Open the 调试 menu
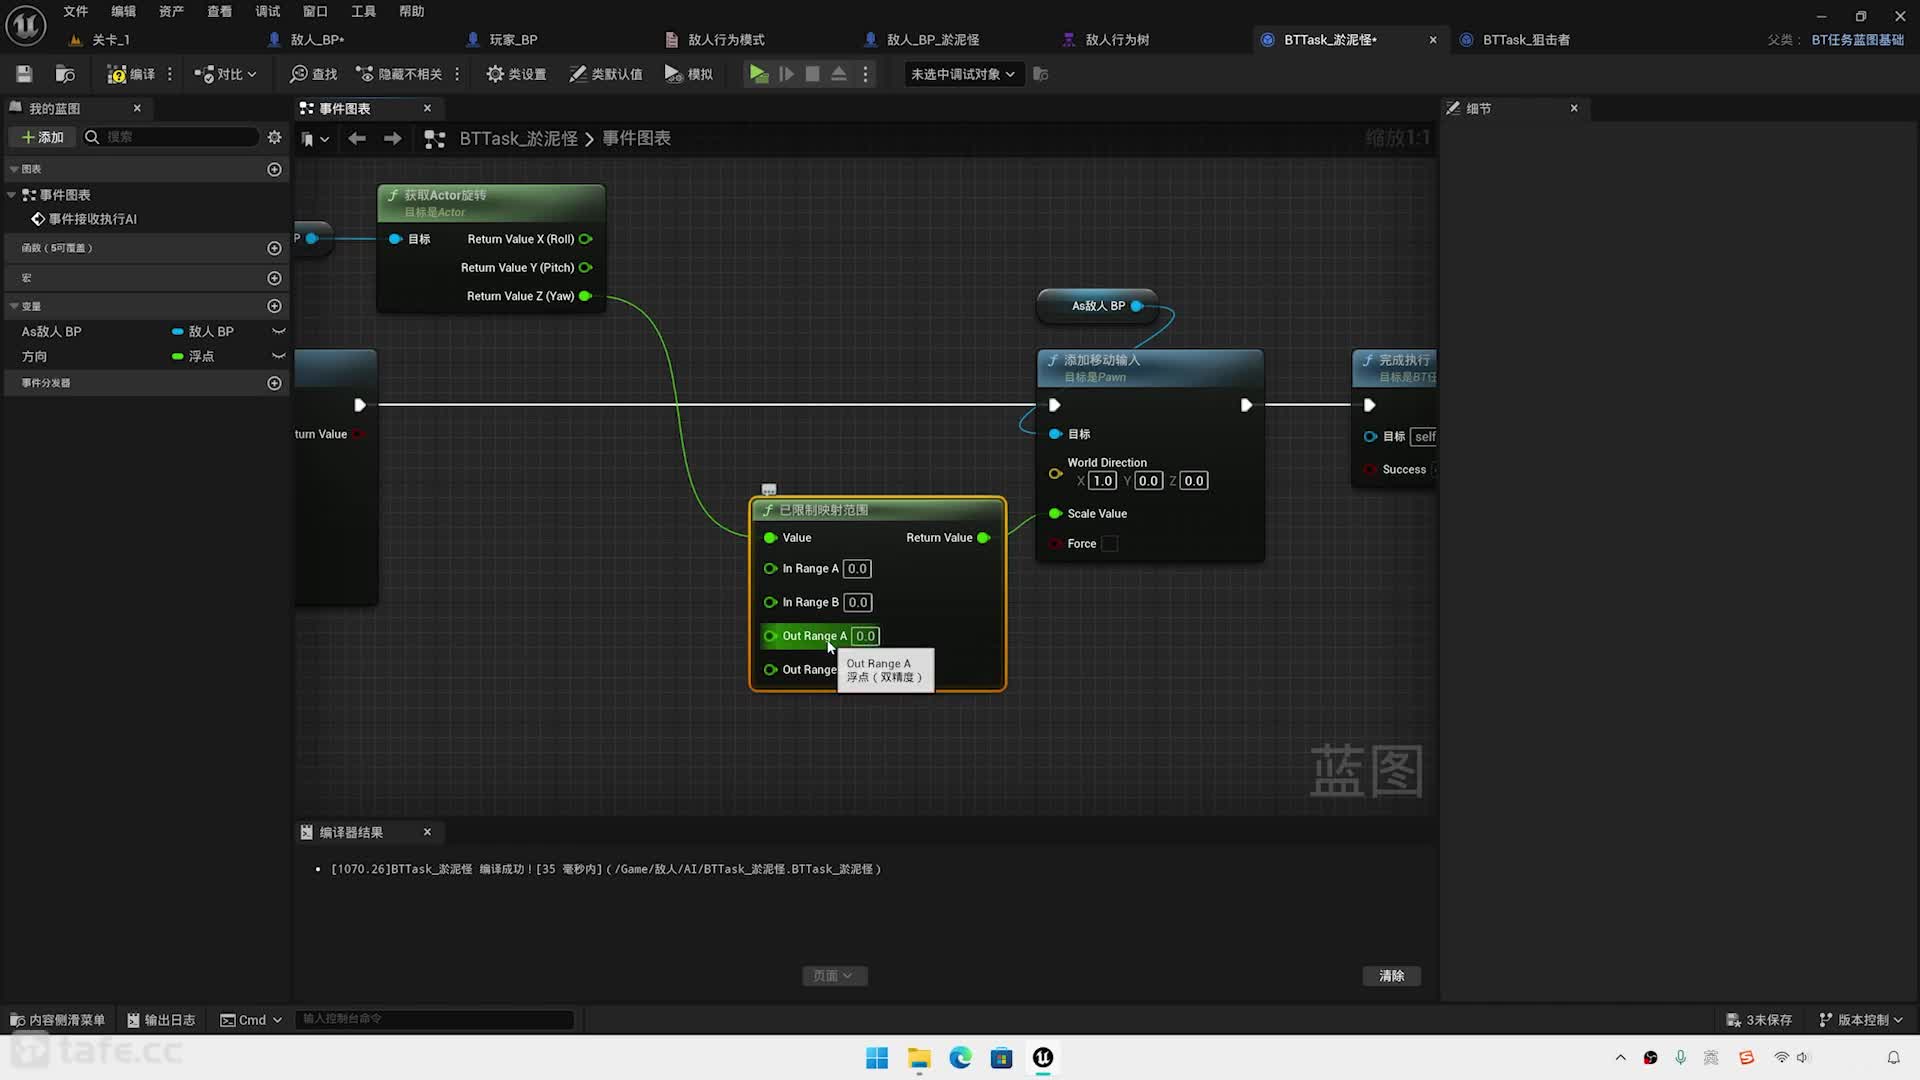This screenshot has height=1080, width=1920. [268, 11]
